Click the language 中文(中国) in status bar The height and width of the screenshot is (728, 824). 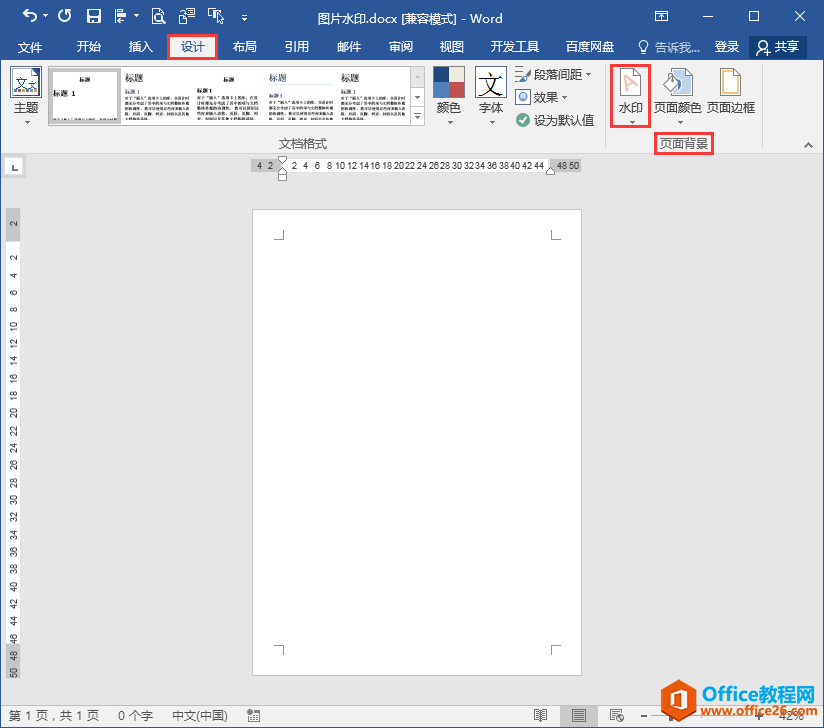click(x=200, y=715)
